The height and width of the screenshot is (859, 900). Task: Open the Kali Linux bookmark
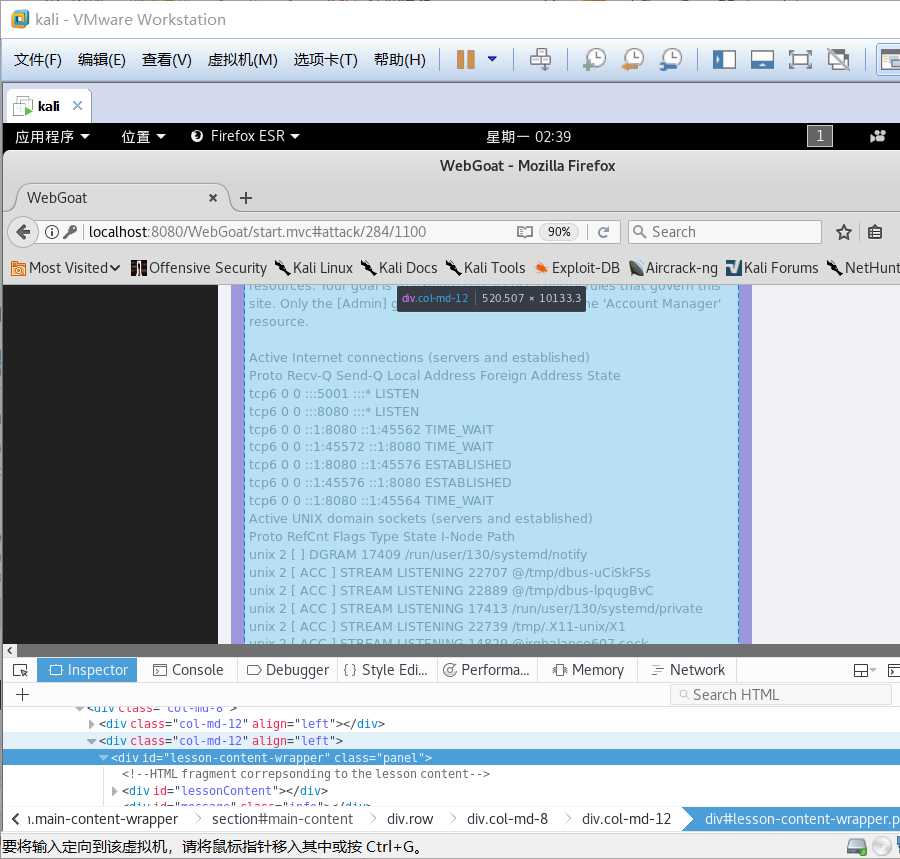tap(313, 268)
